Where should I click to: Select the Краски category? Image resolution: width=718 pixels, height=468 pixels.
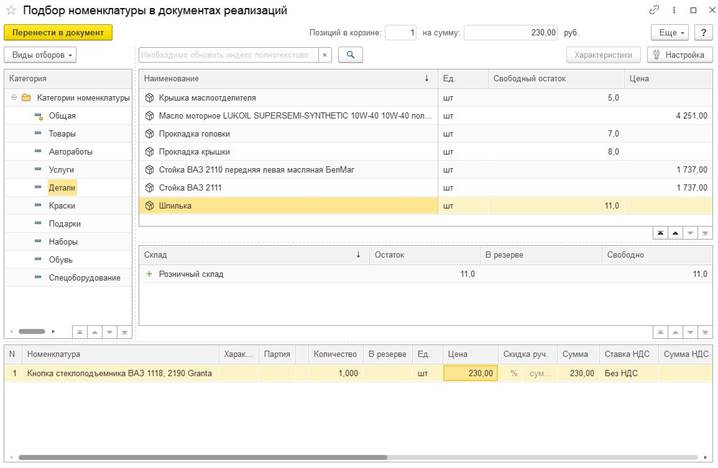click(62, 206)
